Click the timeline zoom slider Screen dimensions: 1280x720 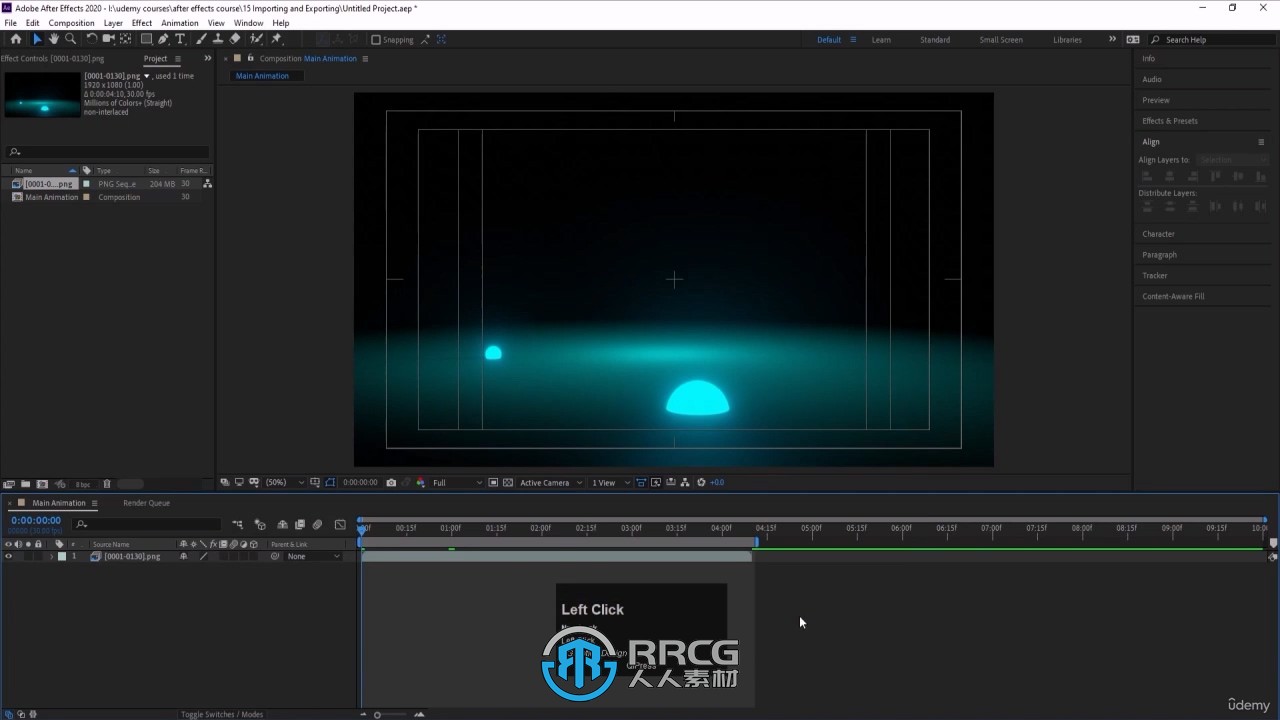coord(391,714)
